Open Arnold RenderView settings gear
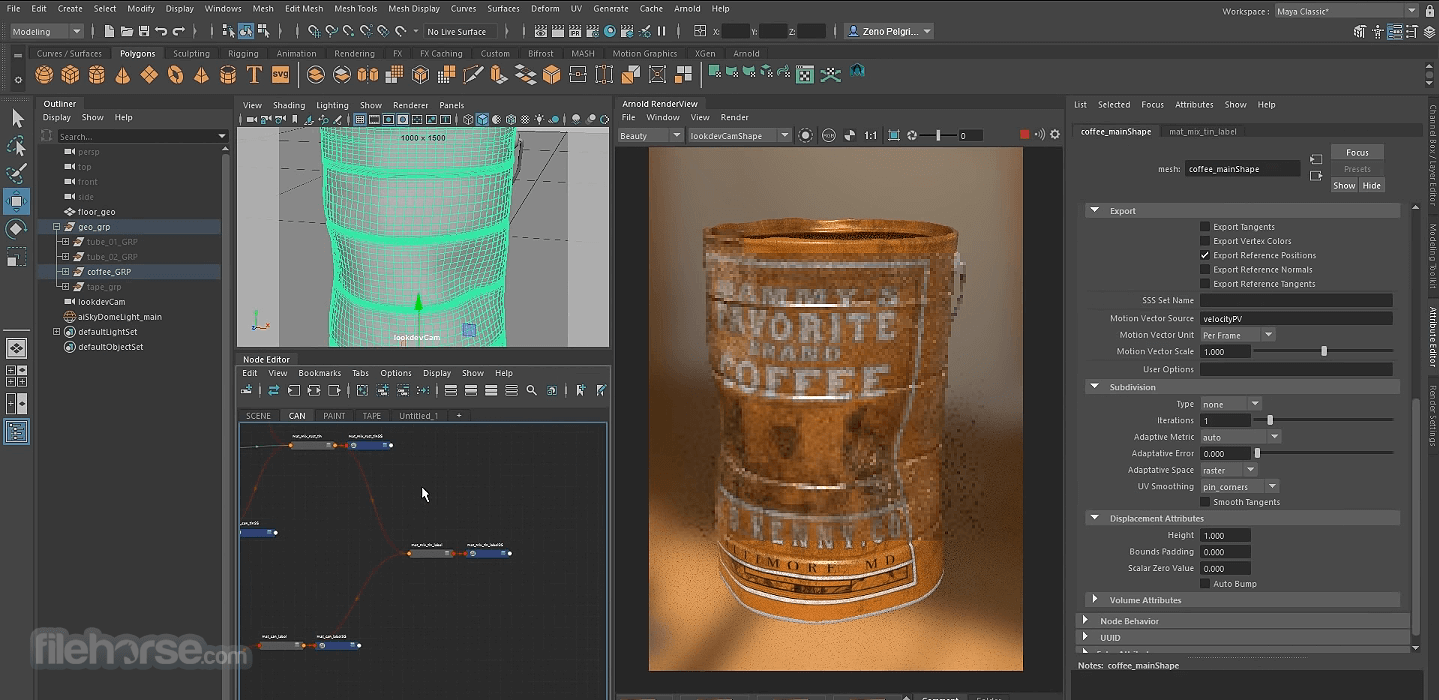Screen dimensions: 1439x700 click(1054, 135)
